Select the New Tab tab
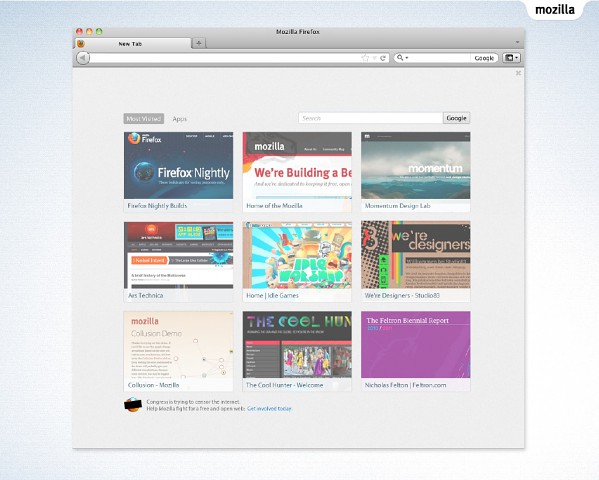This screenshot has height=480, width=599. (x=132, y=44)
